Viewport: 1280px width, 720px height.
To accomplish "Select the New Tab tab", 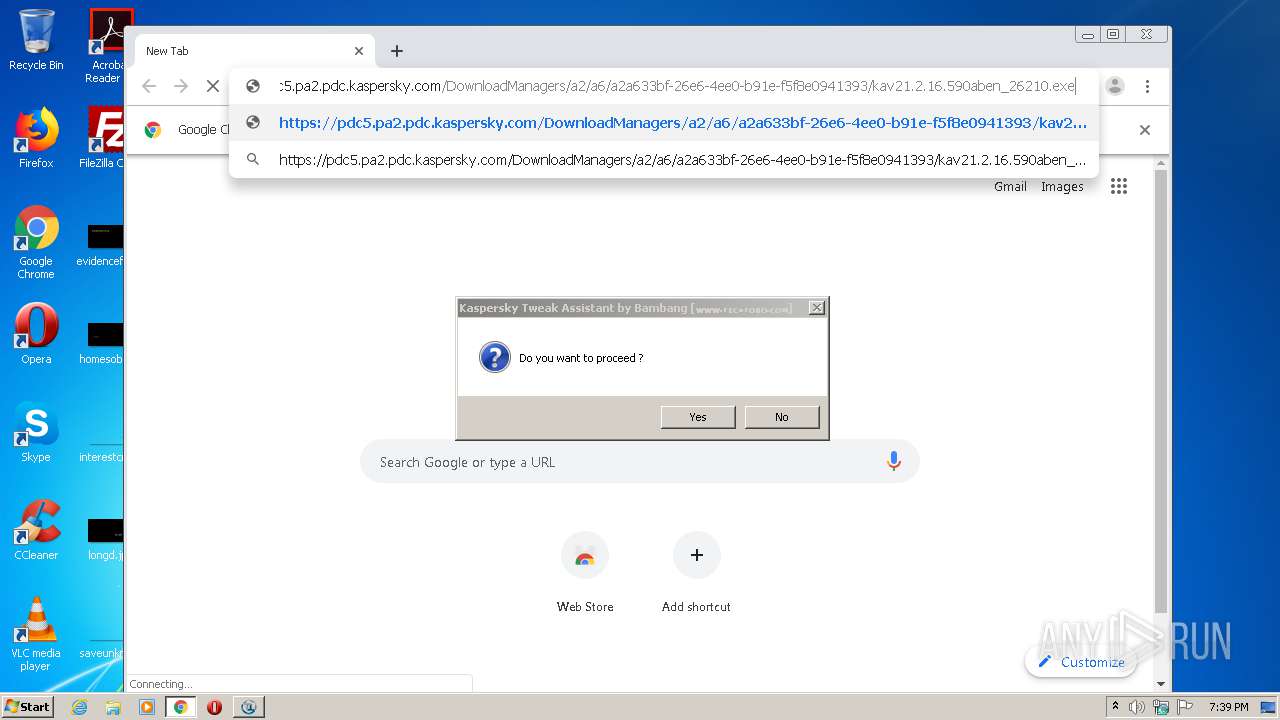I will click(254, 51).
